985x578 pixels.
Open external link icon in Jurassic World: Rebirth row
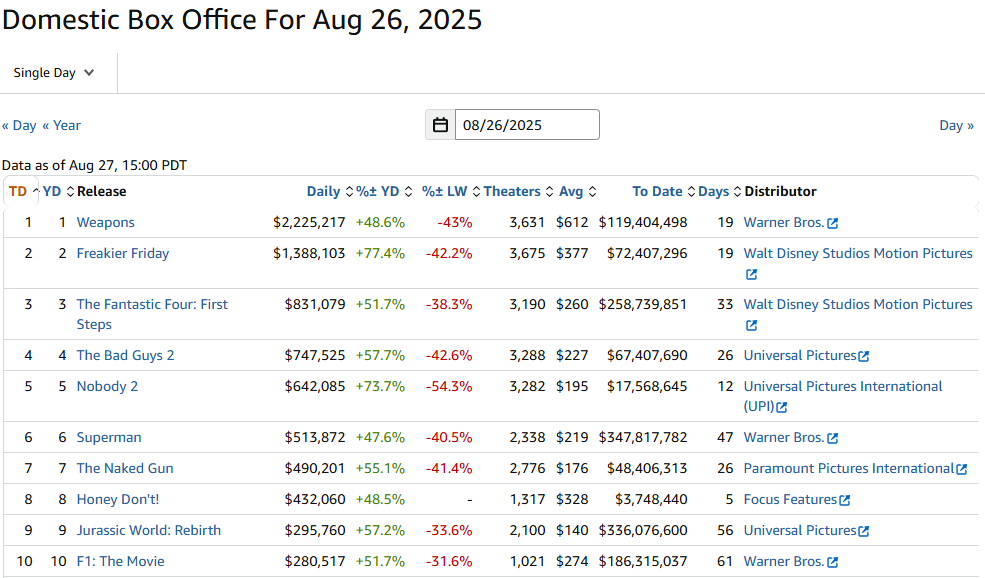(864, 532)
